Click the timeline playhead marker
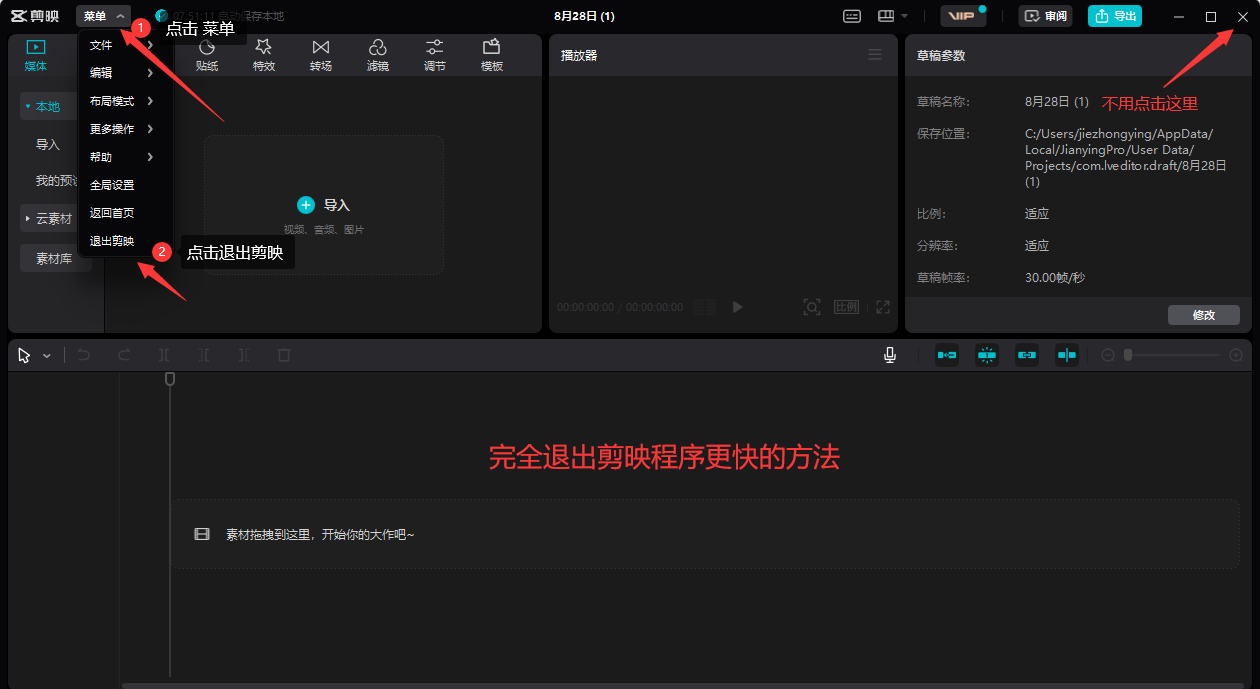 (x=170, y=378)
